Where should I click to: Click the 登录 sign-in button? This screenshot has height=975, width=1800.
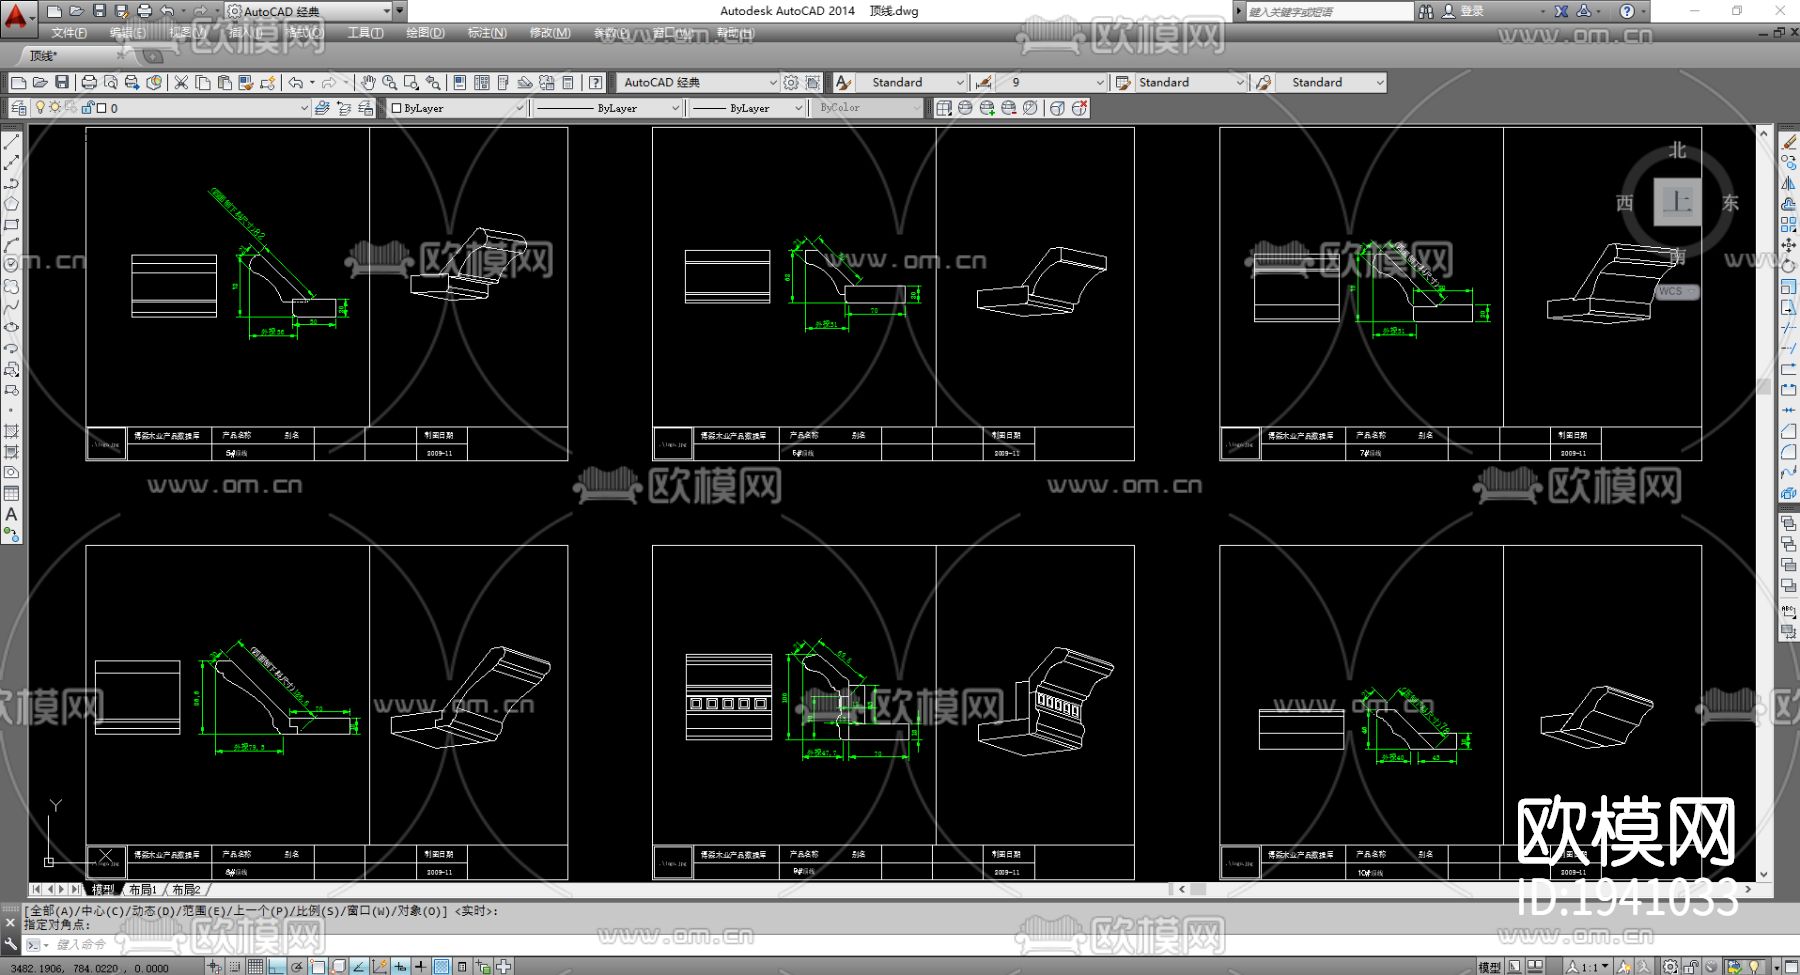coord(1472,11)
